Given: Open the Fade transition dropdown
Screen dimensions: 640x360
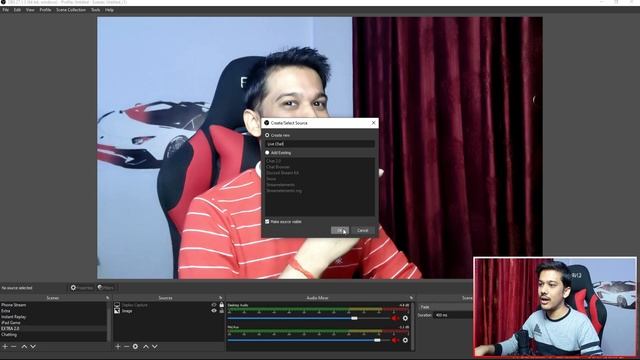Looking at the screenshot, I should [x=446, y=307].
